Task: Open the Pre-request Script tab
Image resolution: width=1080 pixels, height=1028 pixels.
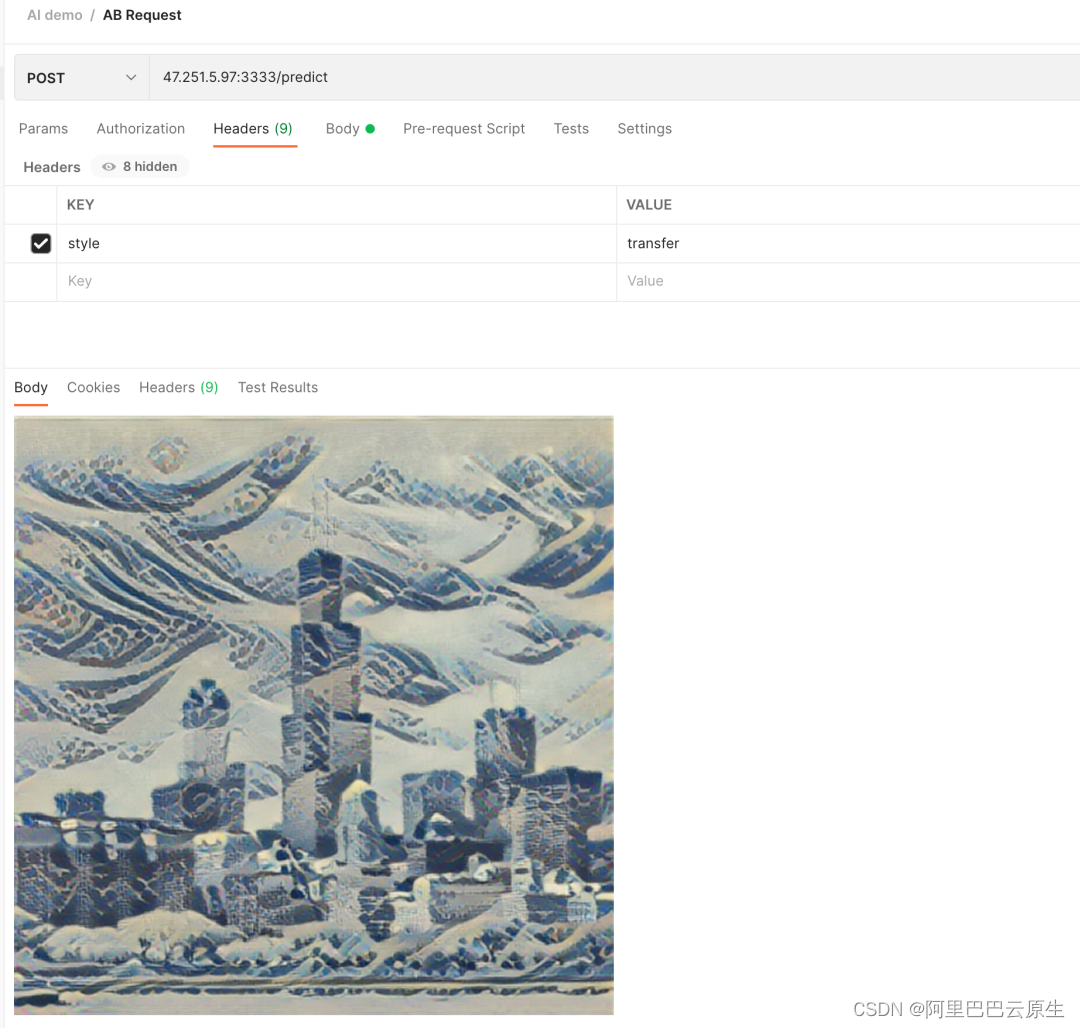Action: (464, 129)
